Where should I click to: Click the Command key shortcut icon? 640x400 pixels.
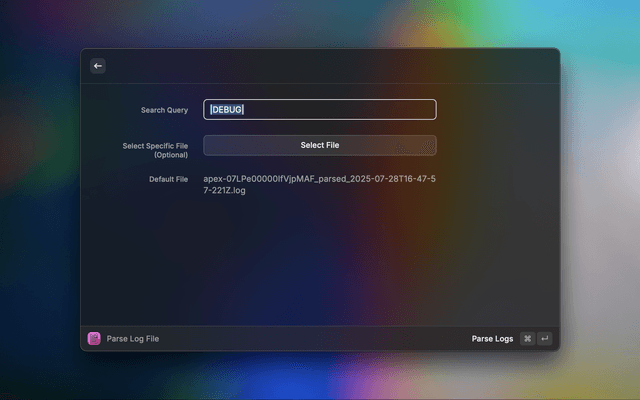click(x=528, y=339)
